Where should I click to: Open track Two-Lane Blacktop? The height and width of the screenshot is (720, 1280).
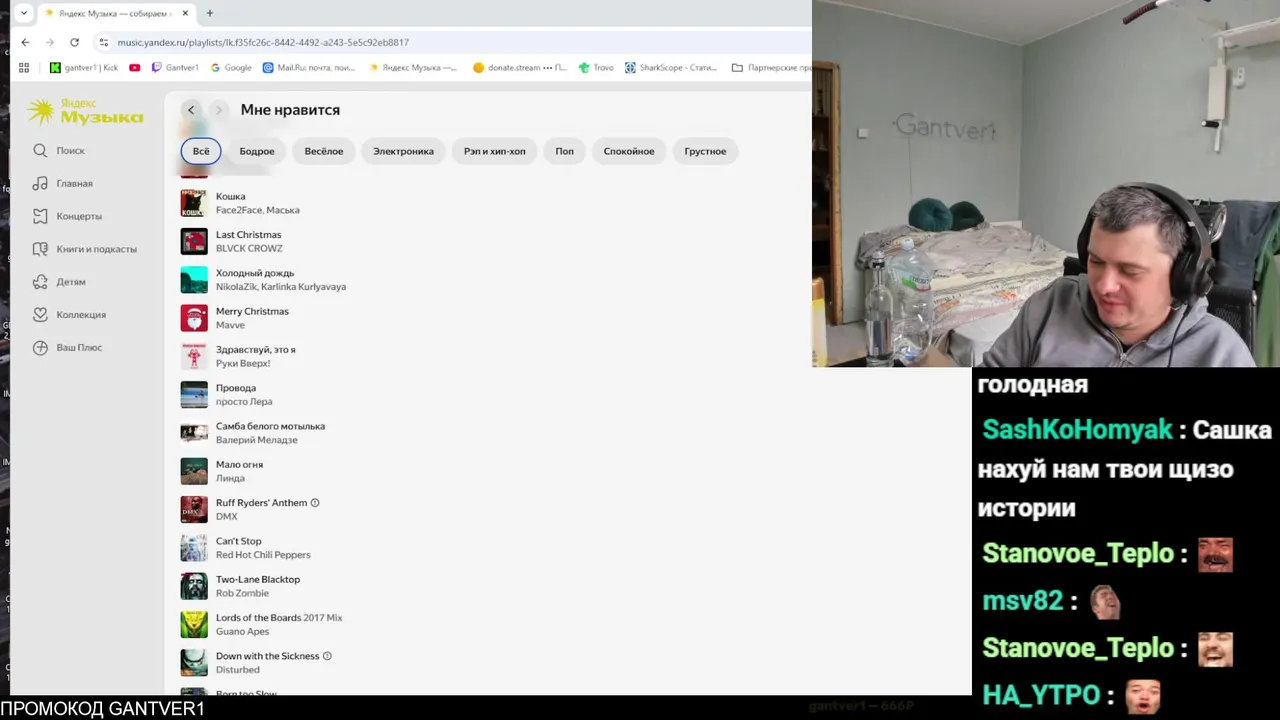(258, 579)
